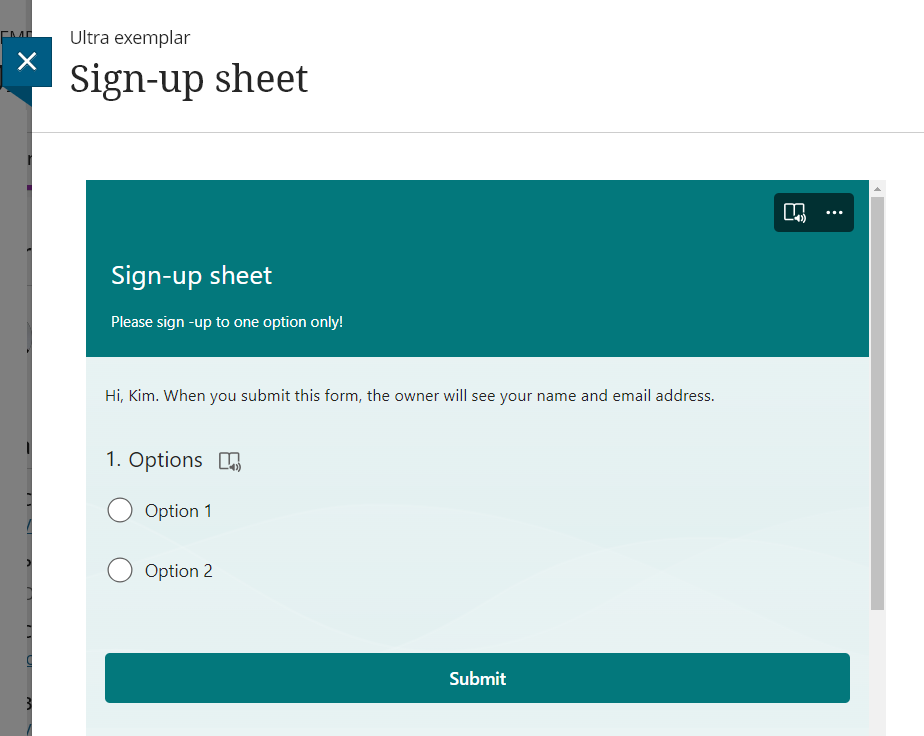Click the 1. Options question label

coord(154,460)
